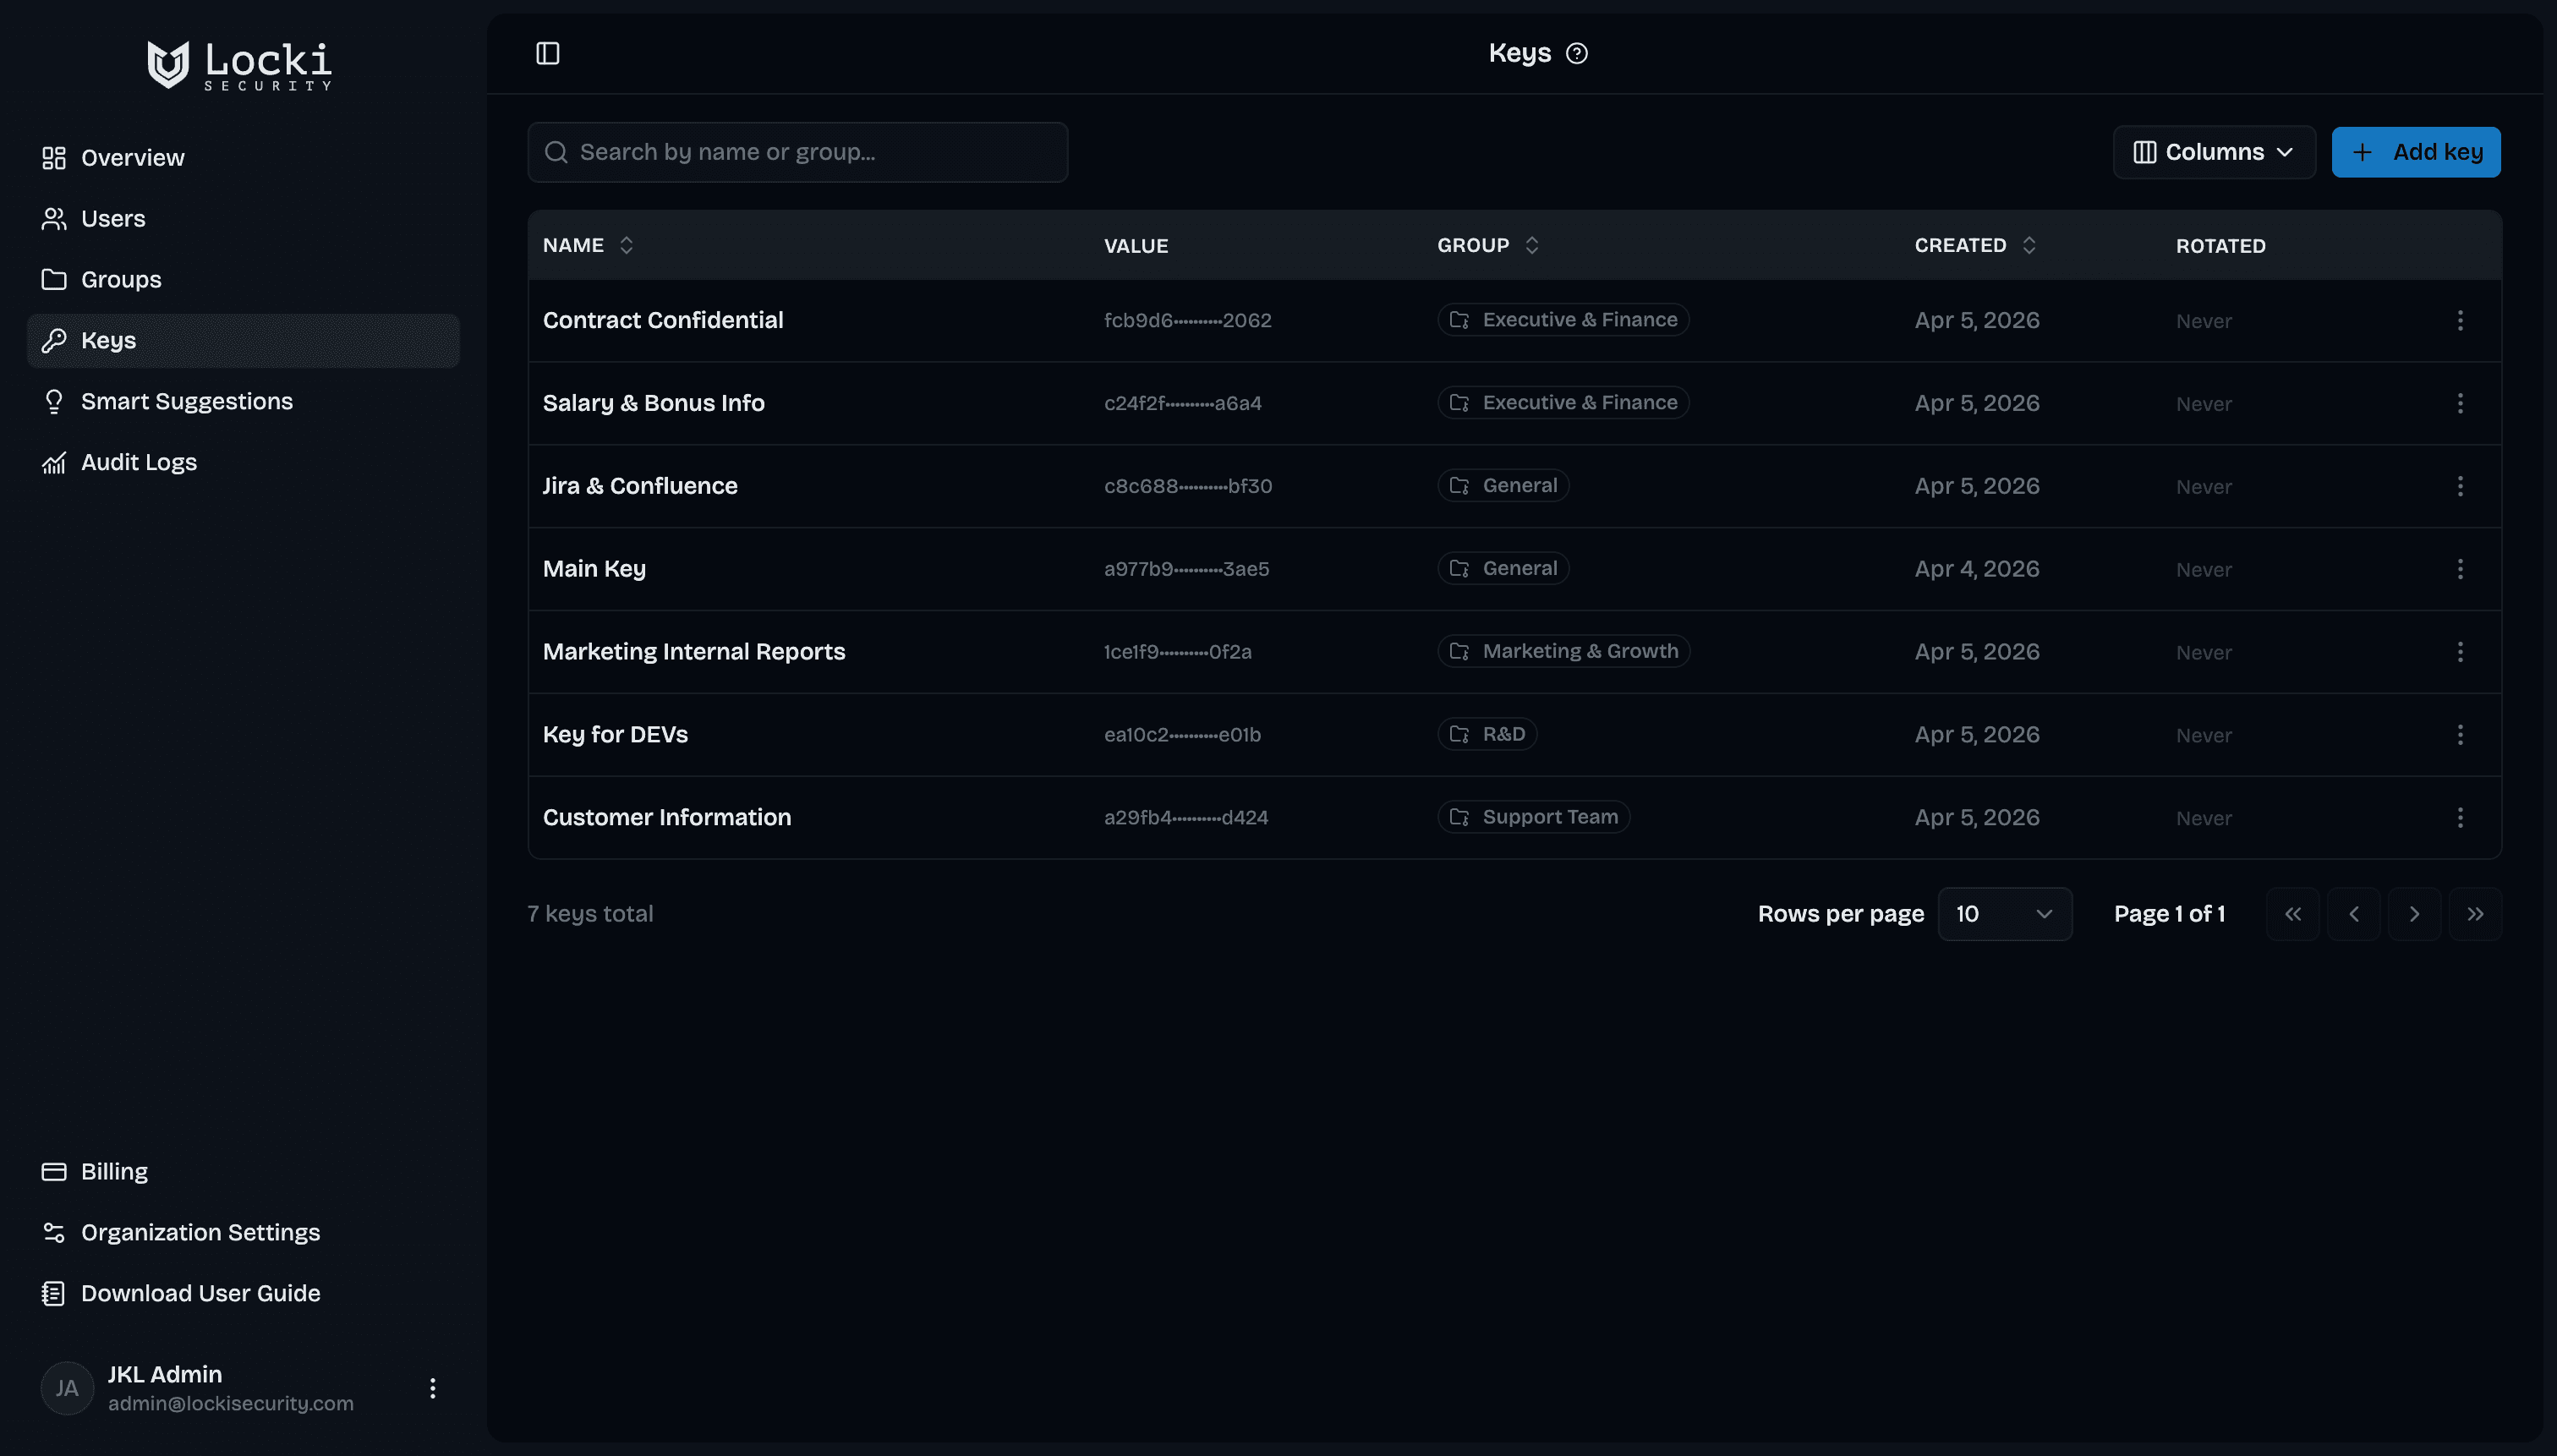The width and height of the screenshot is (2557, 1456).
Task: Open actions menu for Jira & Confluence
Action: coord(2459,486)
